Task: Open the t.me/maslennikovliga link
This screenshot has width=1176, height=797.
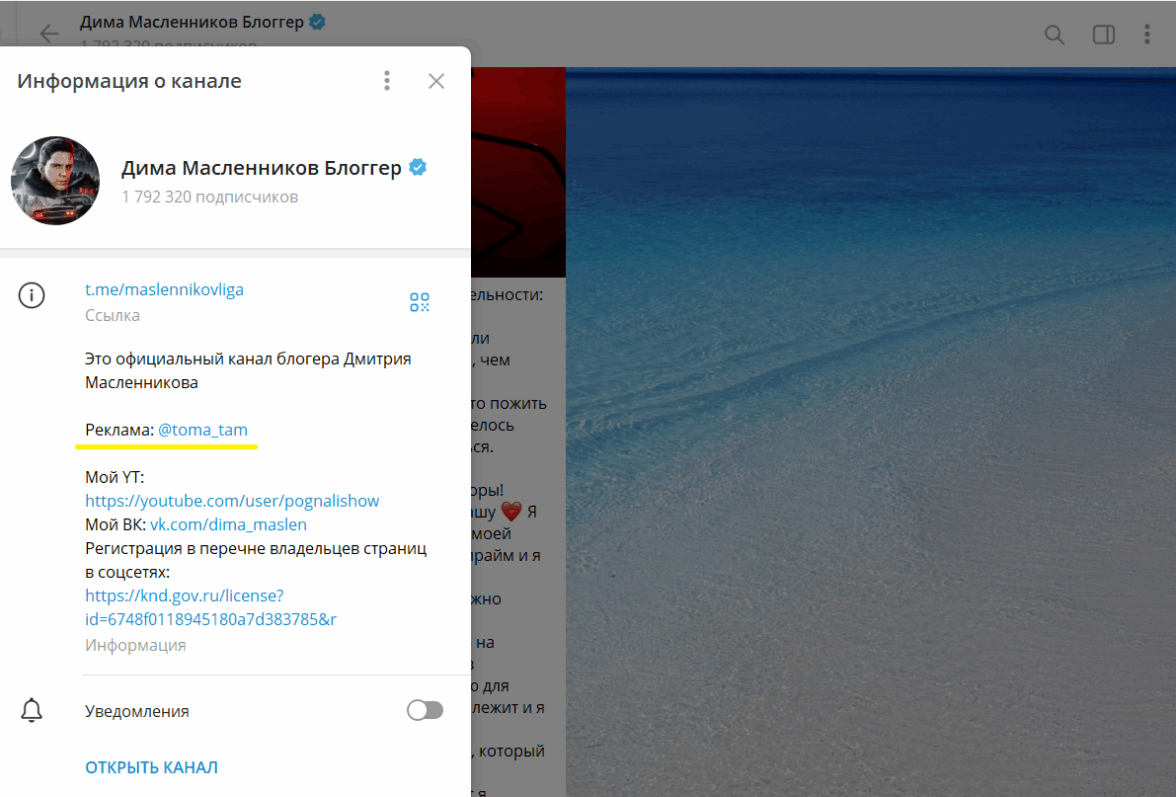Action: tap(164, 290)
